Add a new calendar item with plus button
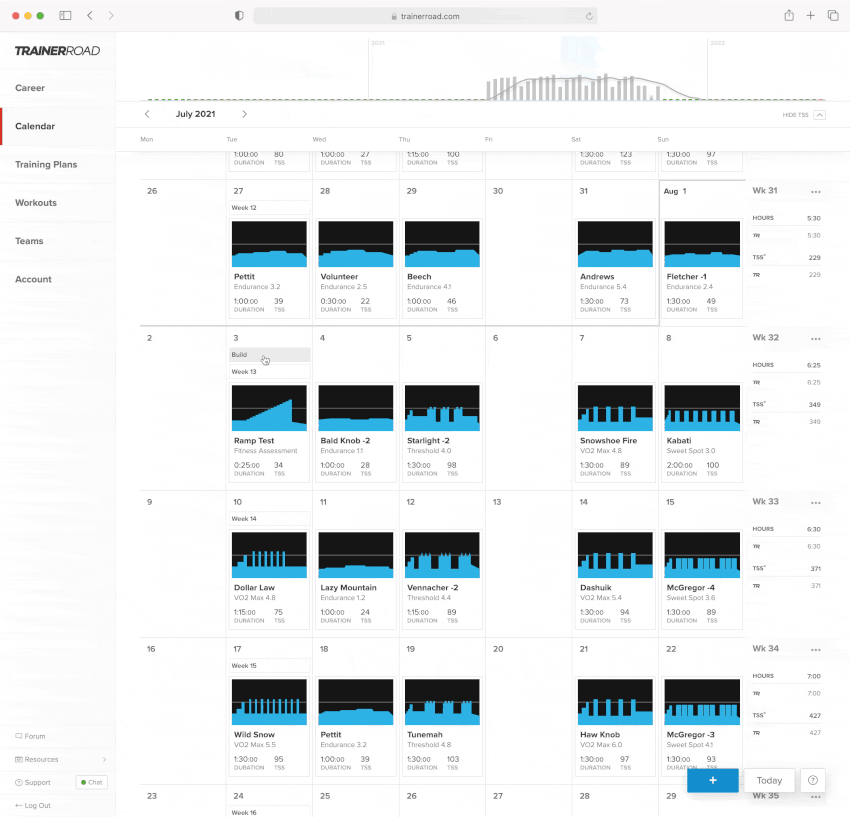This screenshot has height=817, width=850. [x=713, y=780]
